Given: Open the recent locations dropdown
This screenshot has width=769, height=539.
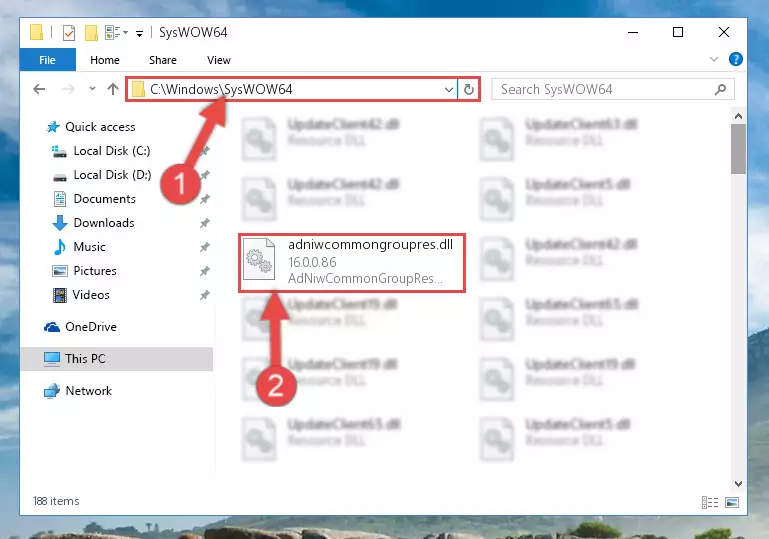Looking at the screenshot, I should point(92,89).
